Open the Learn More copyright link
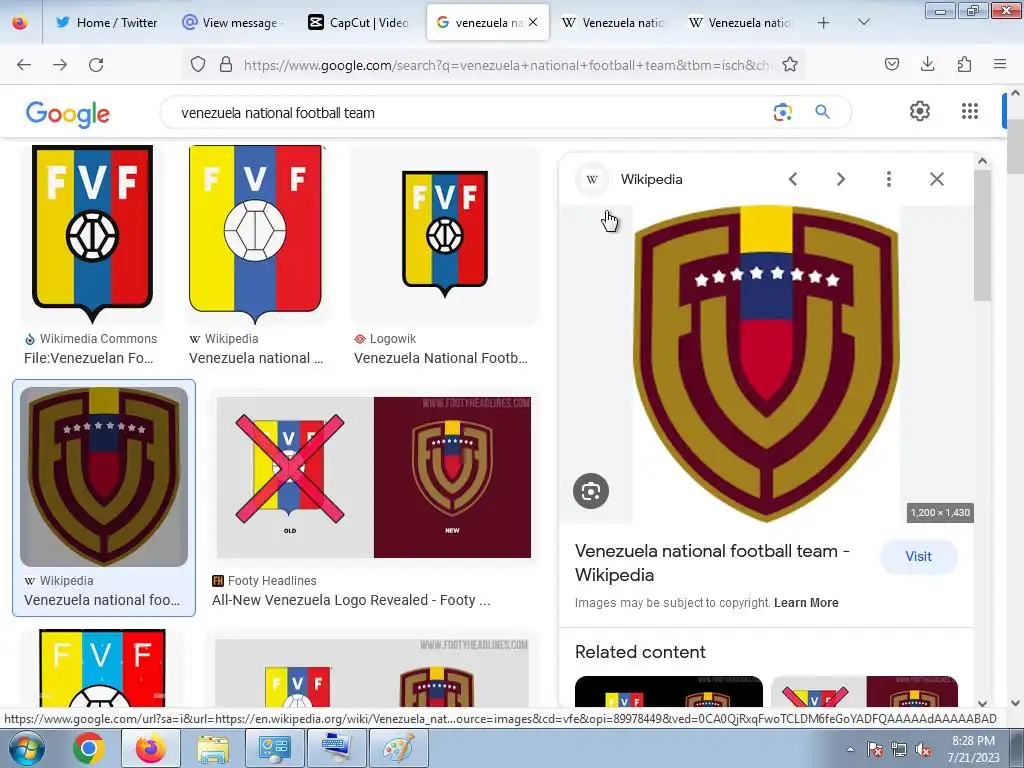The image size is (1024, 768). (806, 603)
